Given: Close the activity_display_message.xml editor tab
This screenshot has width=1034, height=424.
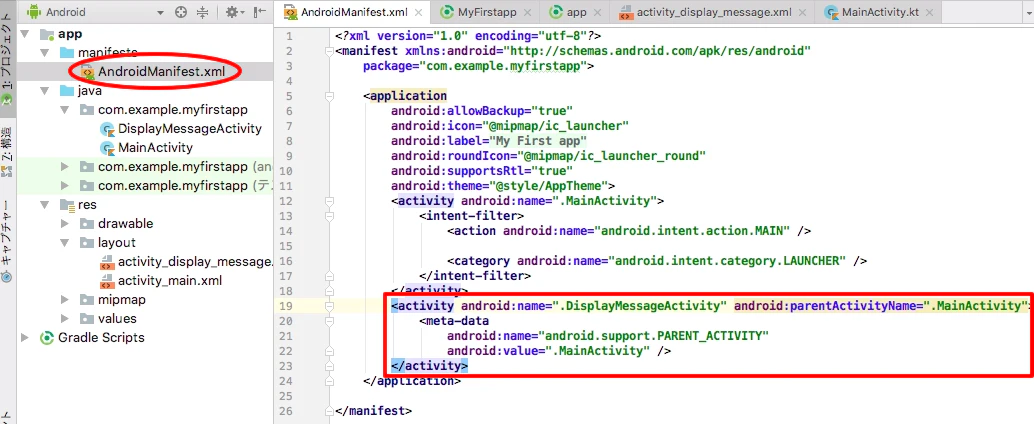Looking at the screenshot, I should (x=801, y=13).
